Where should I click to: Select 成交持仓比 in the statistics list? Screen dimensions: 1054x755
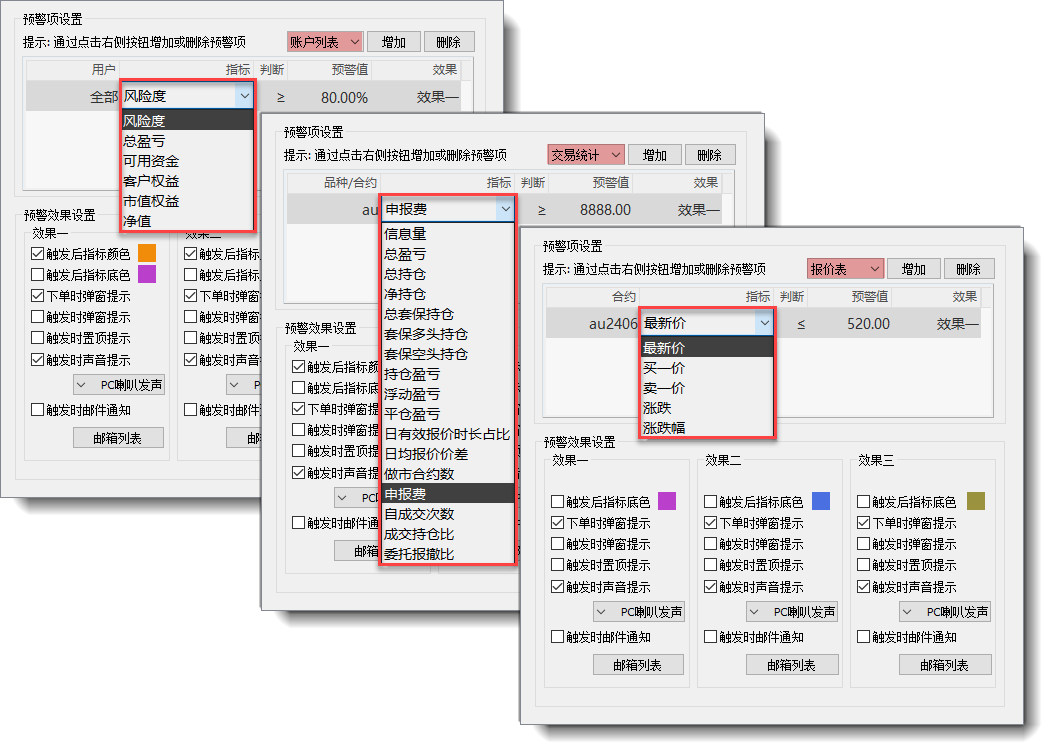[448, 534]
